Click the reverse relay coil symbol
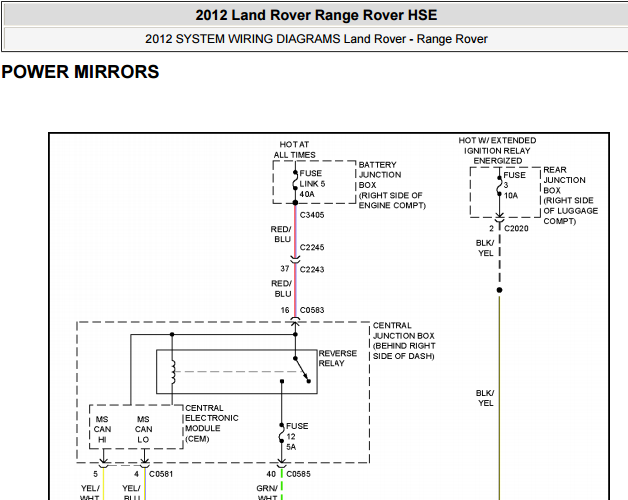Viewport: 628px width, 500px height. 173,372
